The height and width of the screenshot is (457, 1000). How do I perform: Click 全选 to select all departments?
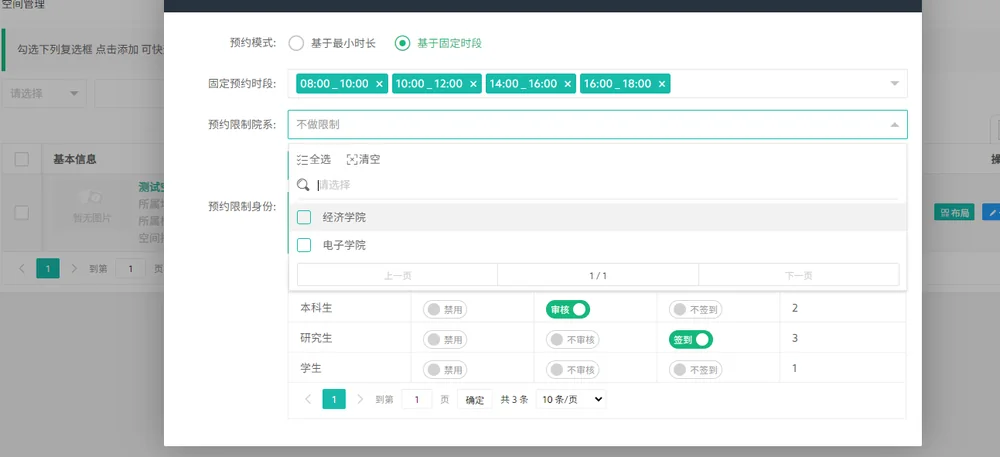pos(314,159)
